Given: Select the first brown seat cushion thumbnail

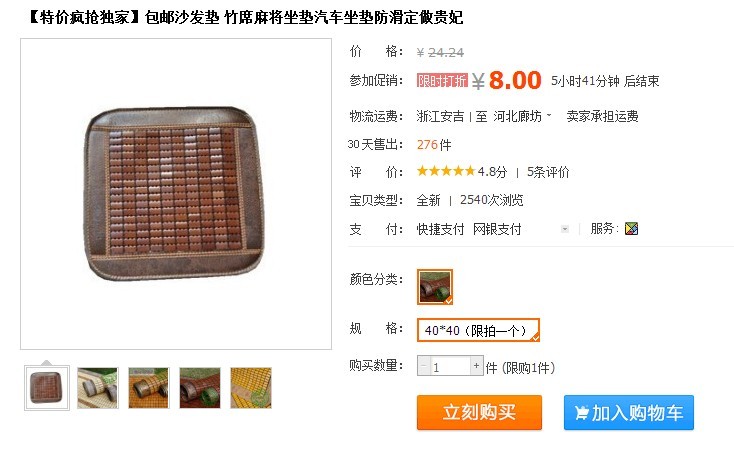Looking at the screenshot, I should click(x=47, y=388).
